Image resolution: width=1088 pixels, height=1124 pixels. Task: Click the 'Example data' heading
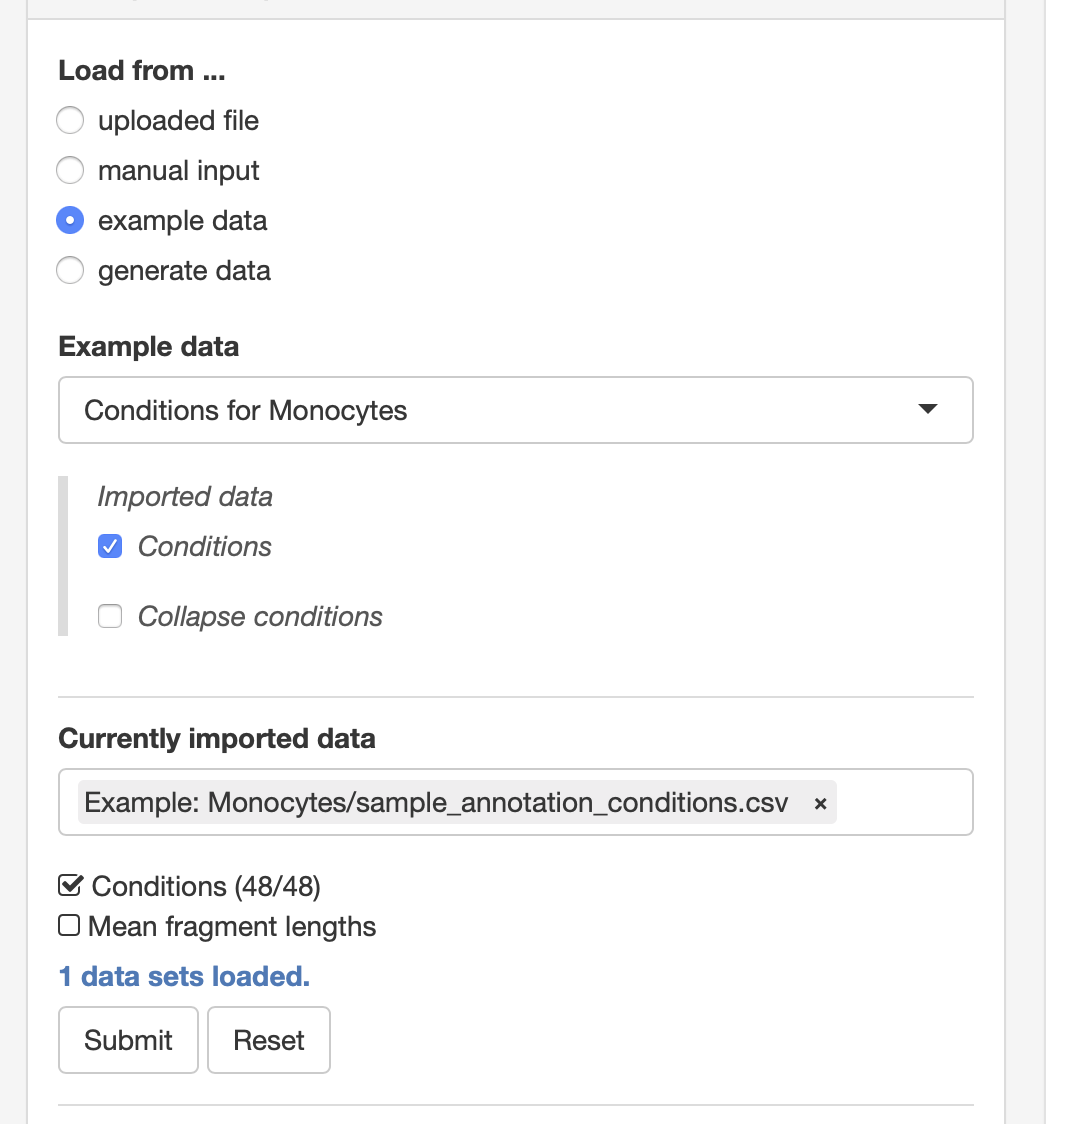point(149,346)
